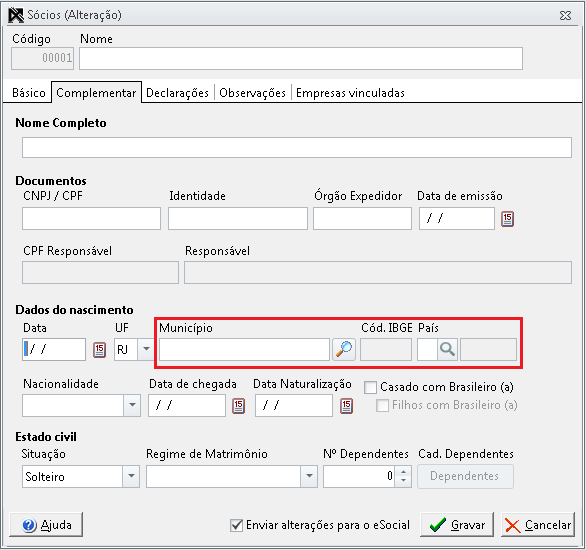Open the Declarações tab
586x550 pixels.
tap(177, 93)
